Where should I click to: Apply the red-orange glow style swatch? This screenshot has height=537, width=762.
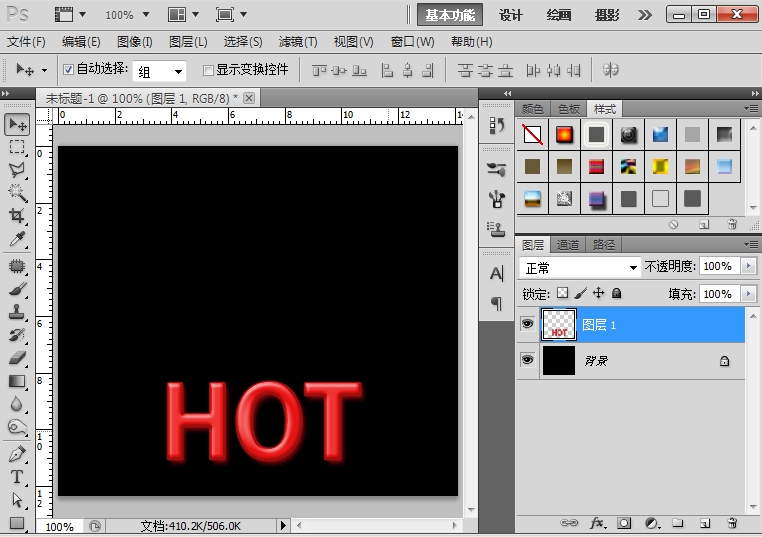pyautogui.click(x=564, y=134)
